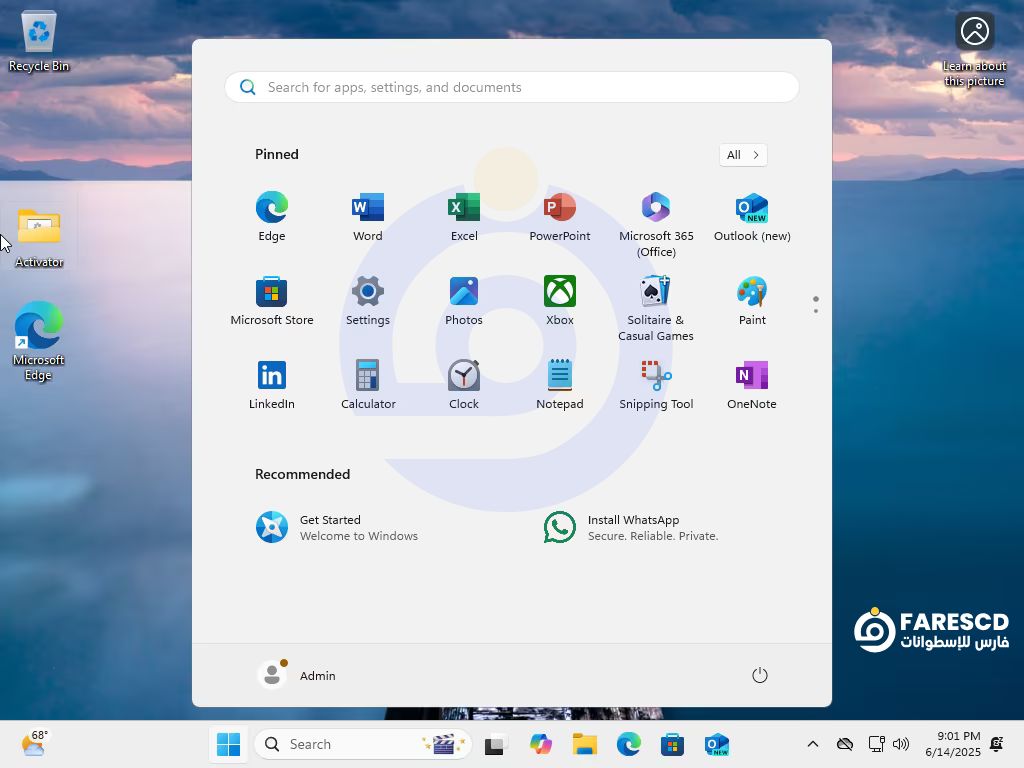This screenshot has height=768, width=1024.
Task: Open clock and date 9:01 PM
Action: [x=953, y=744]
